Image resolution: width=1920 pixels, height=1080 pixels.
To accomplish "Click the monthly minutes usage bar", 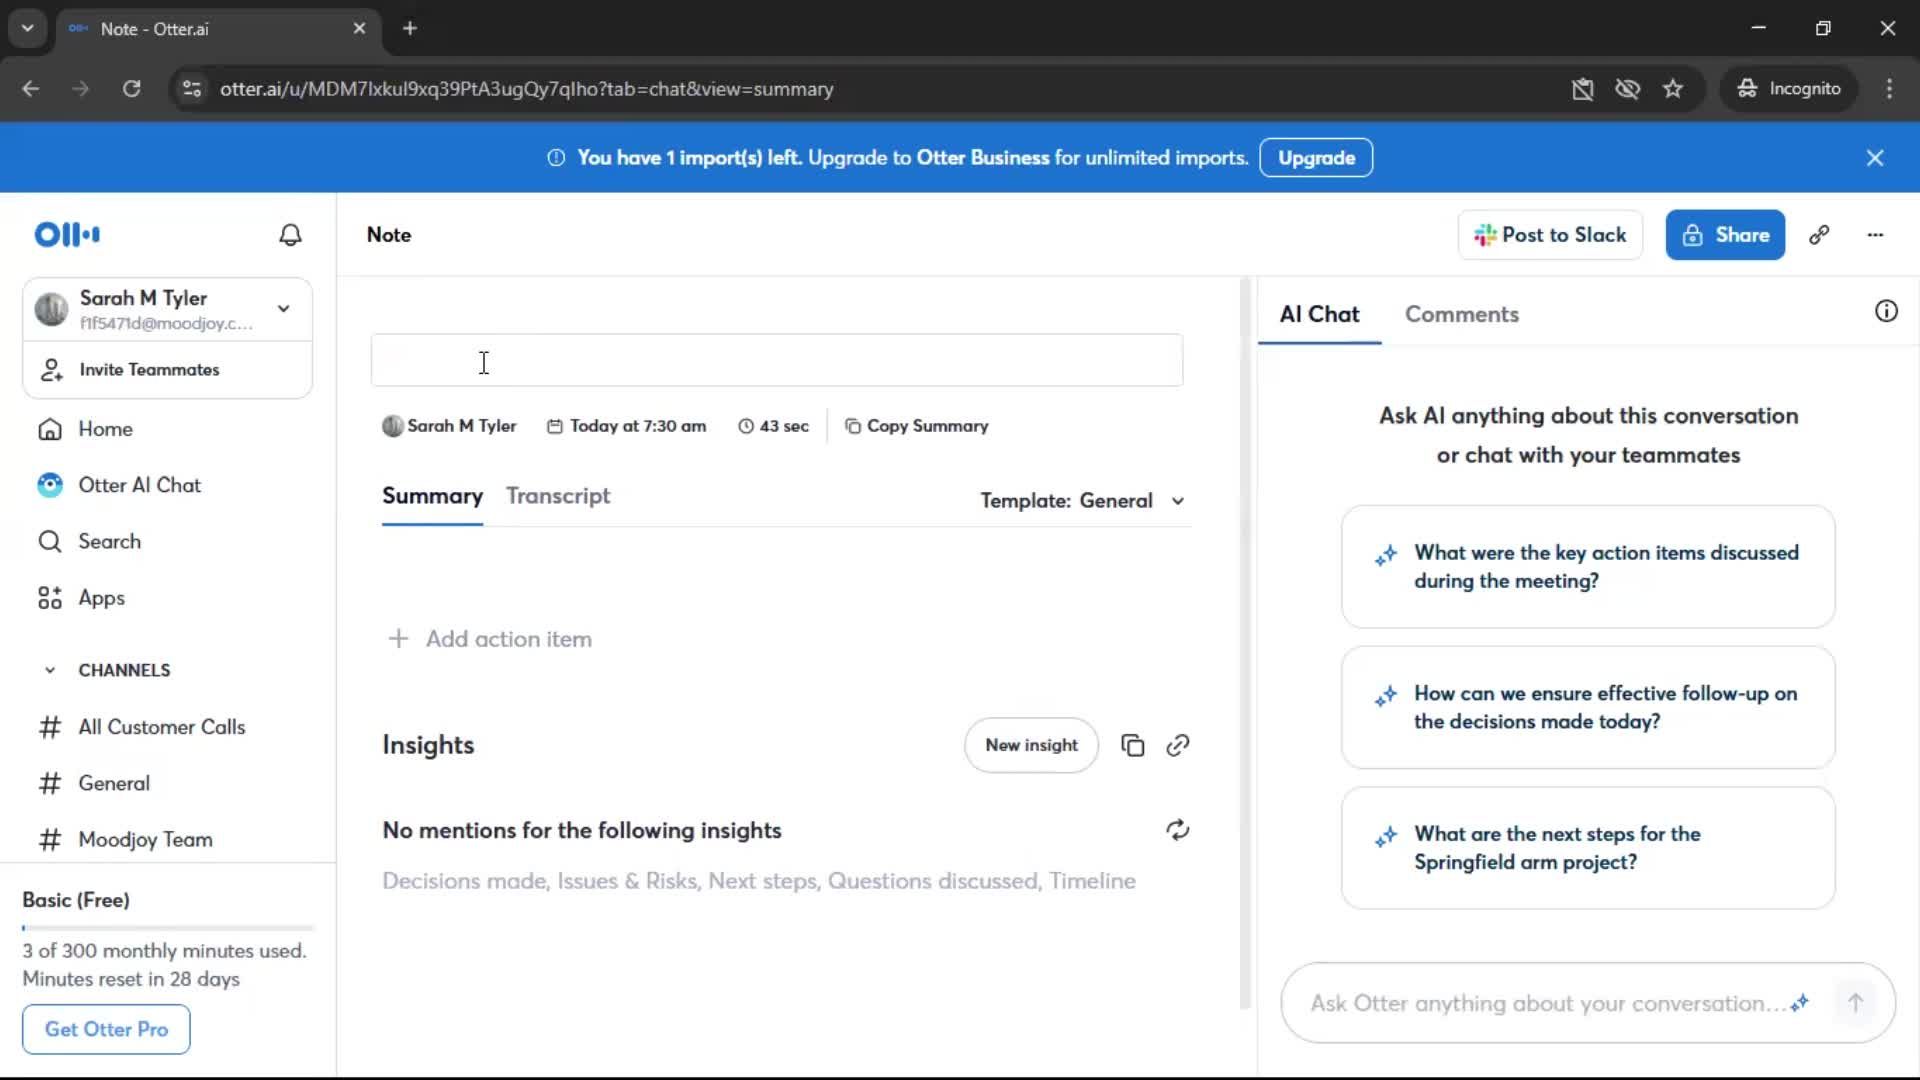I will click(168, 928).
